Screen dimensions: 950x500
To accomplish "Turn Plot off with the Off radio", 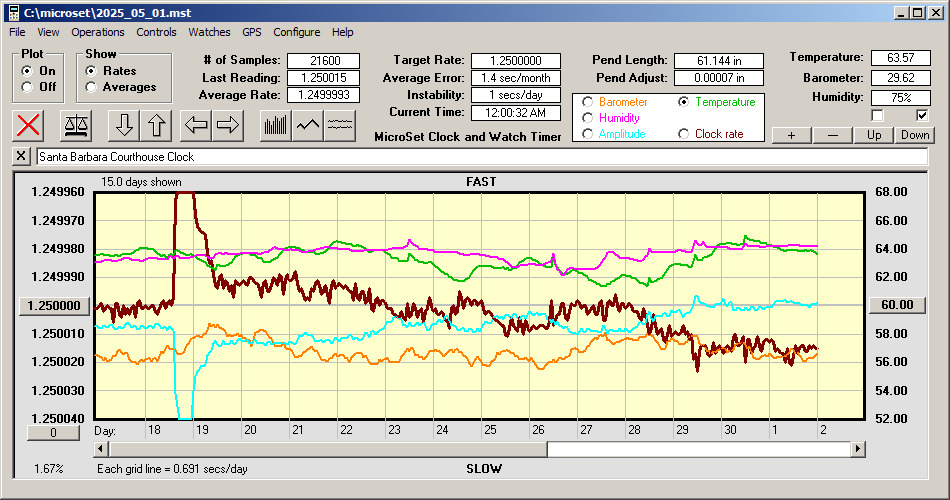I will pyautogui.click(x=27, y=87).
